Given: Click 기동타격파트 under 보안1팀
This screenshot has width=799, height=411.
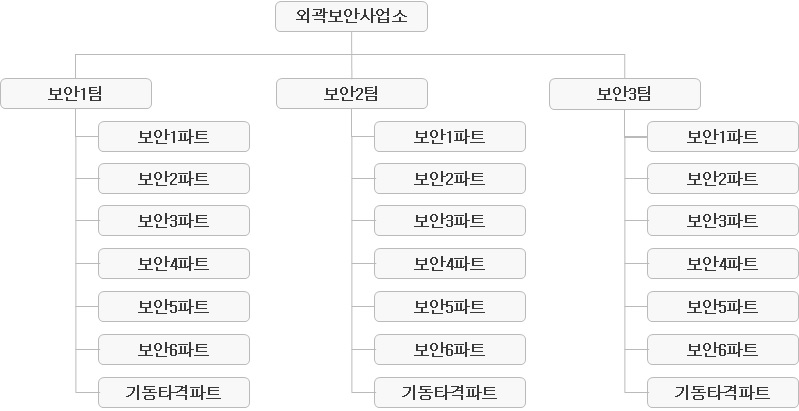Looking at the screenshot, I should [x=174, y=393].
